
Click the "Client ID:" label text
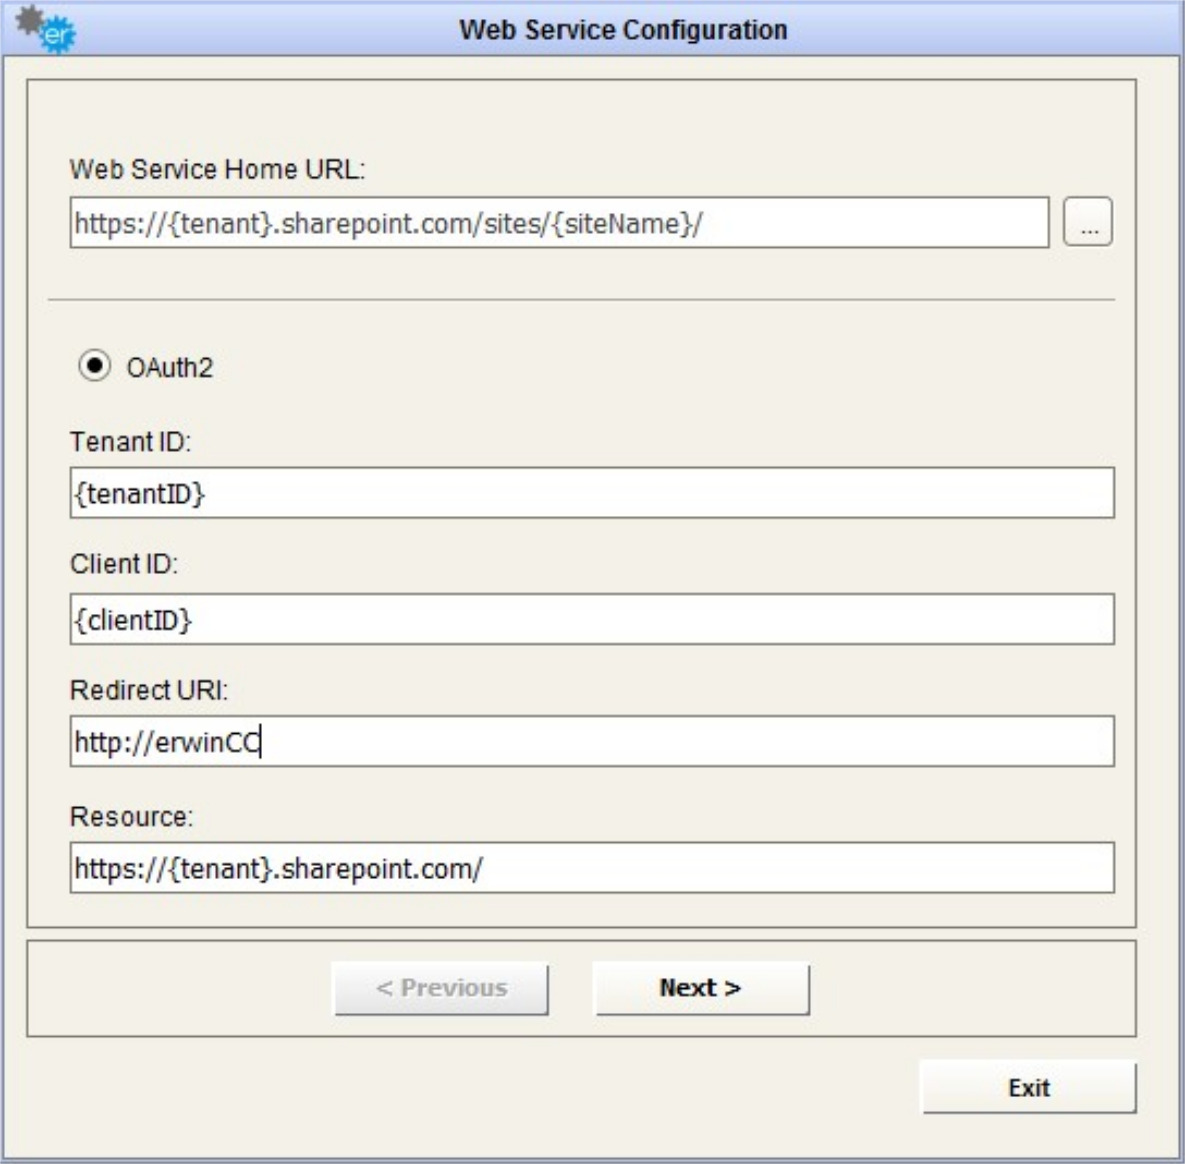click(x=124, y=564)
